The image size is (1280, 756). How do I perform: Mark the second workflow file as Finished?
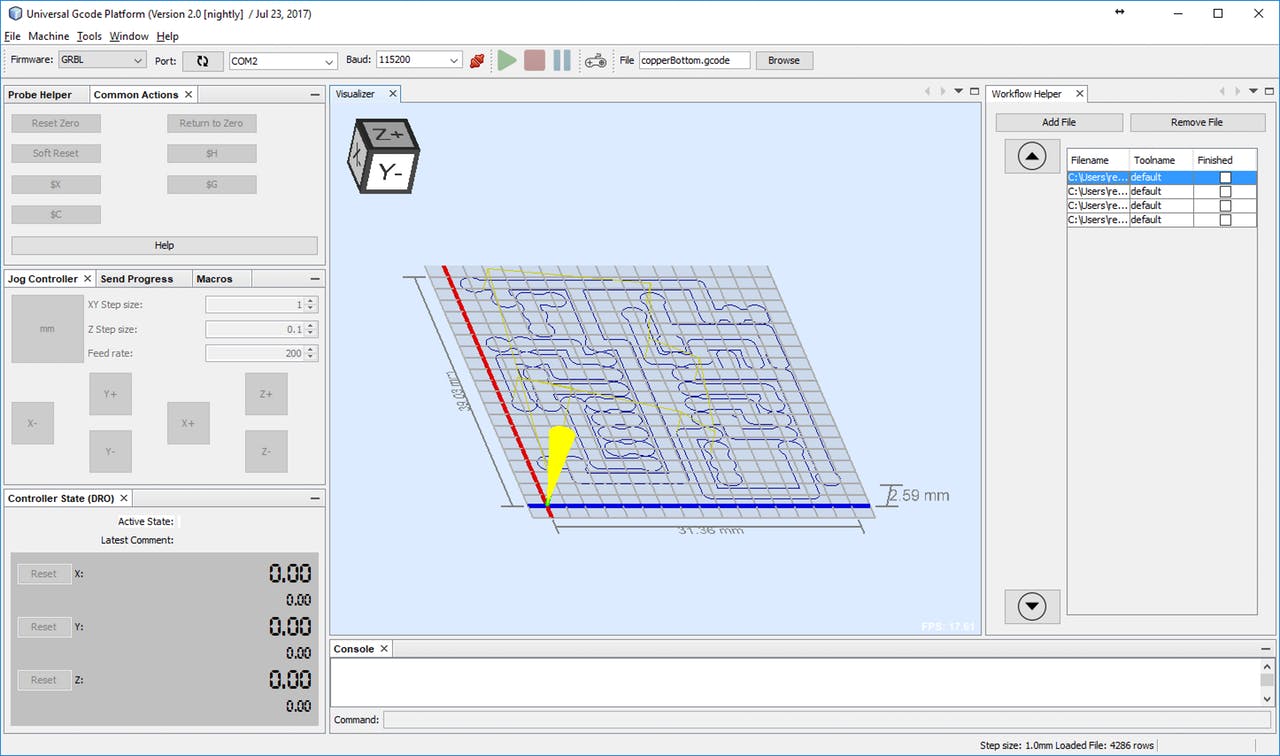(1226, 191)
